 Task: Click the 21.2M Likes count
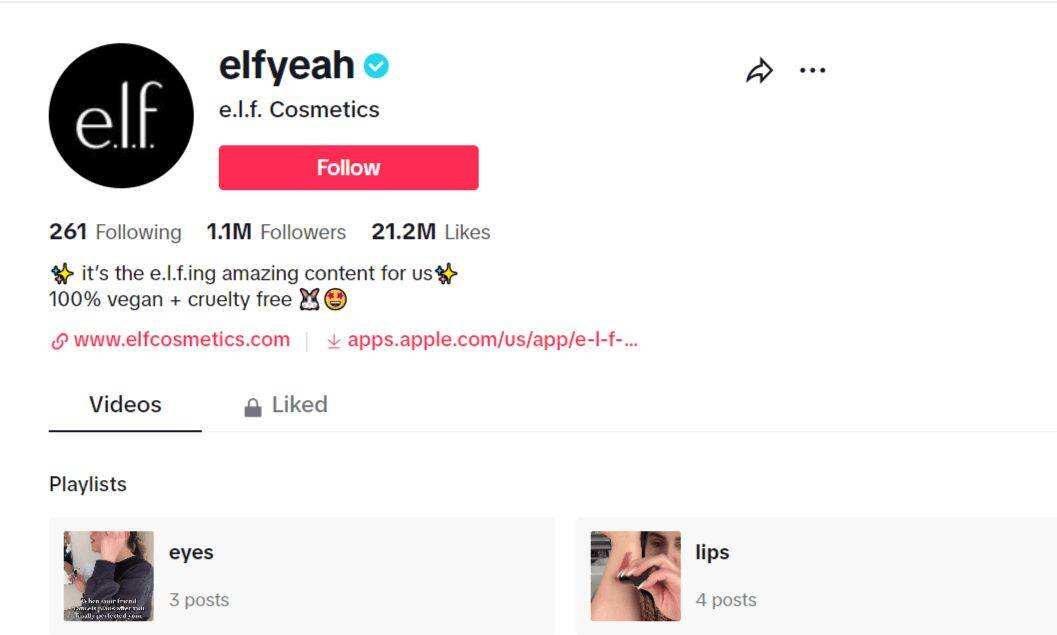430,232
